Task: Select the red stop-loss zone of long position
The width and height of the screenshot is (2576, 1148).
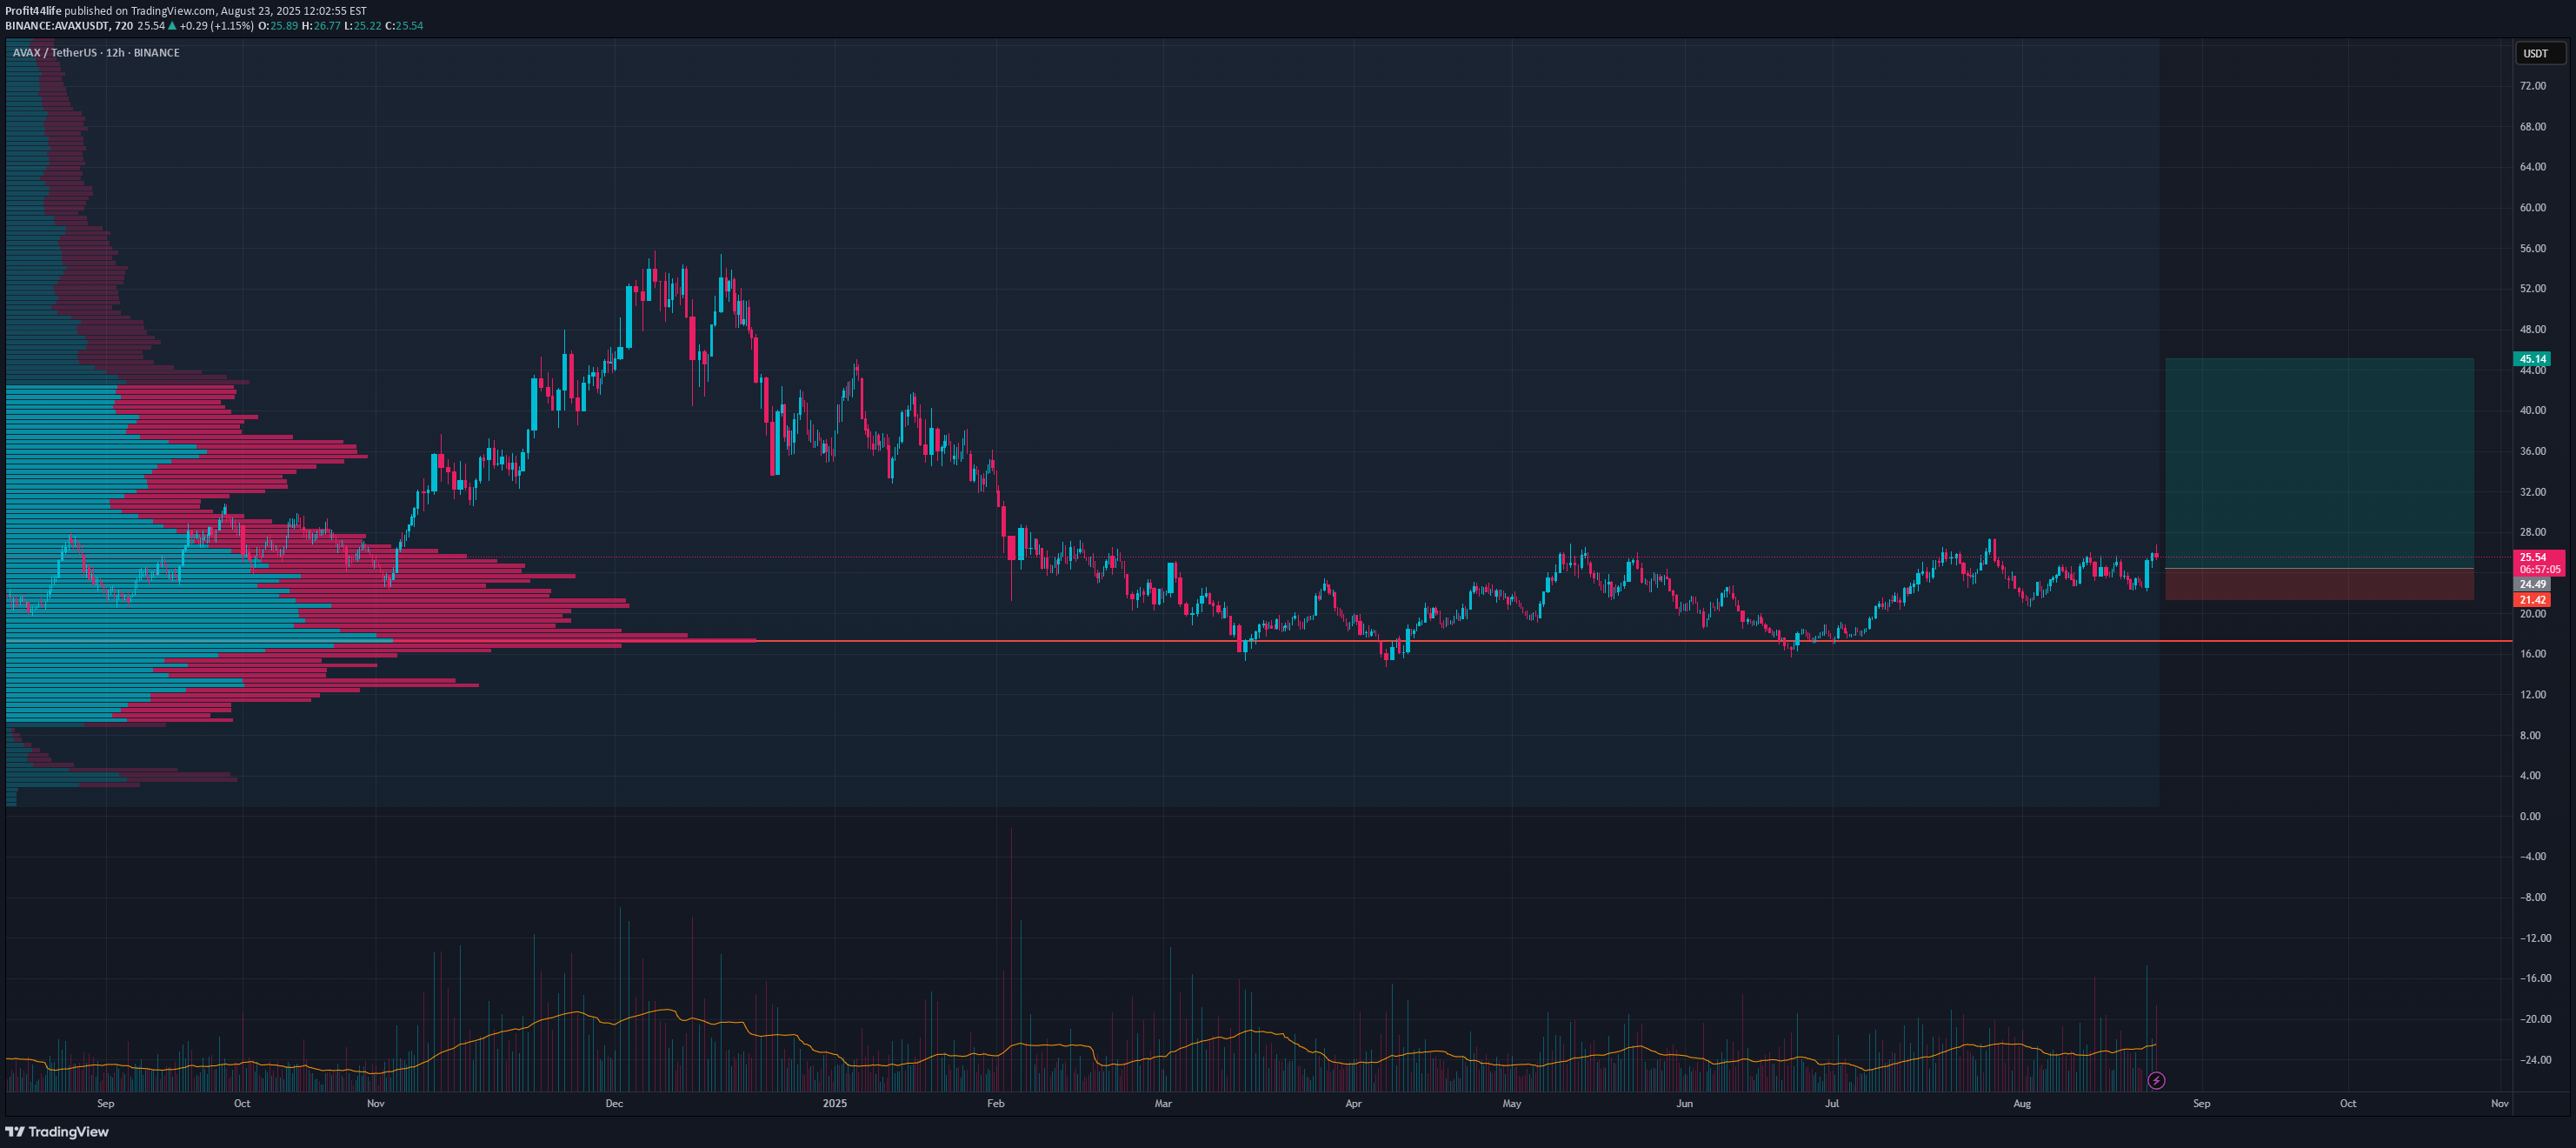Action: (x=2319, y=584)
